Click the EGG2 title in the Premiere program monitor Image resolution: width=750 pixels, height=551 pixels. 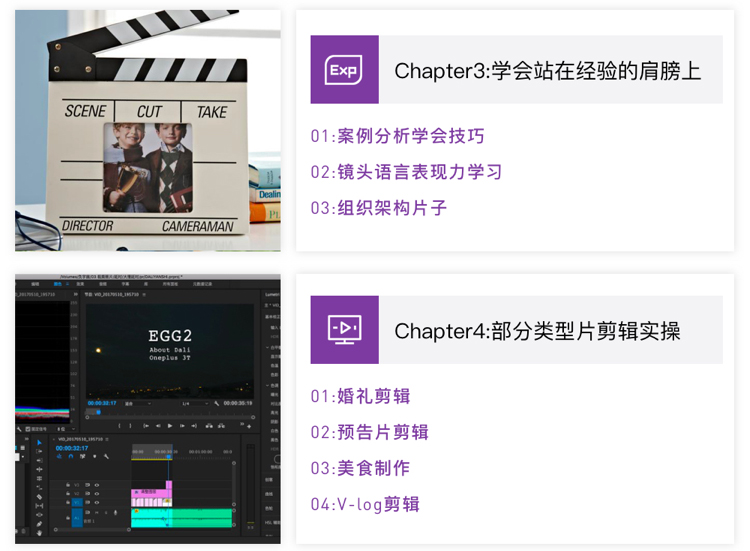[x=170, y=336]
